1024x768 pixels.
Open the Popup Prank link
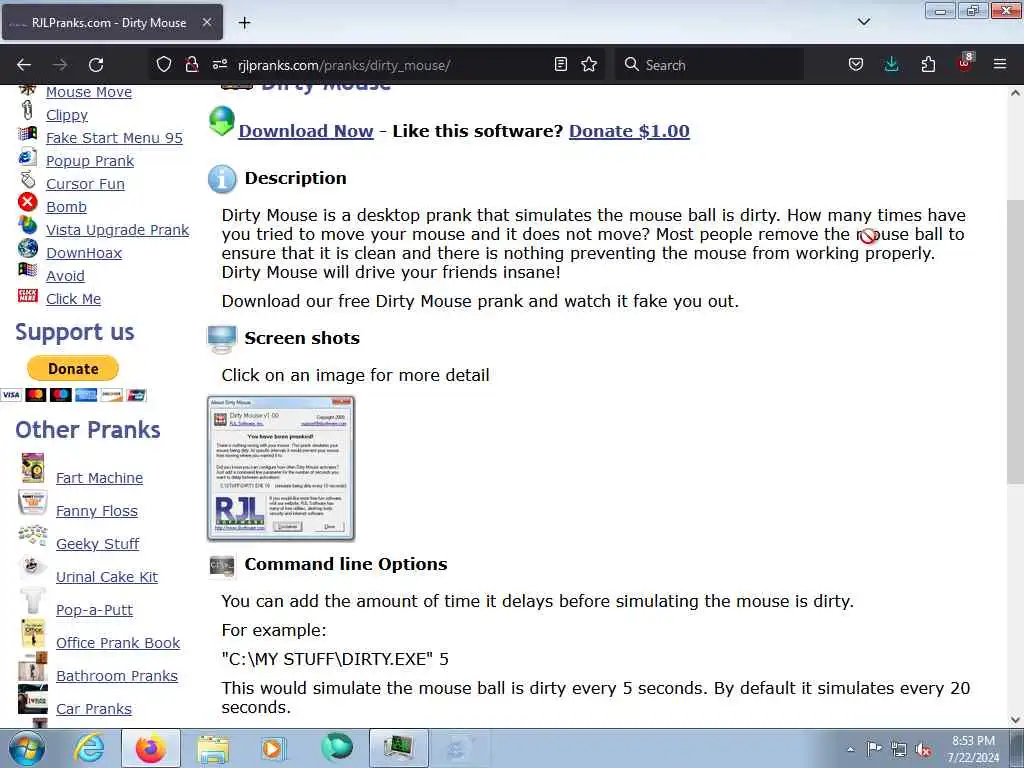(89, 161)
